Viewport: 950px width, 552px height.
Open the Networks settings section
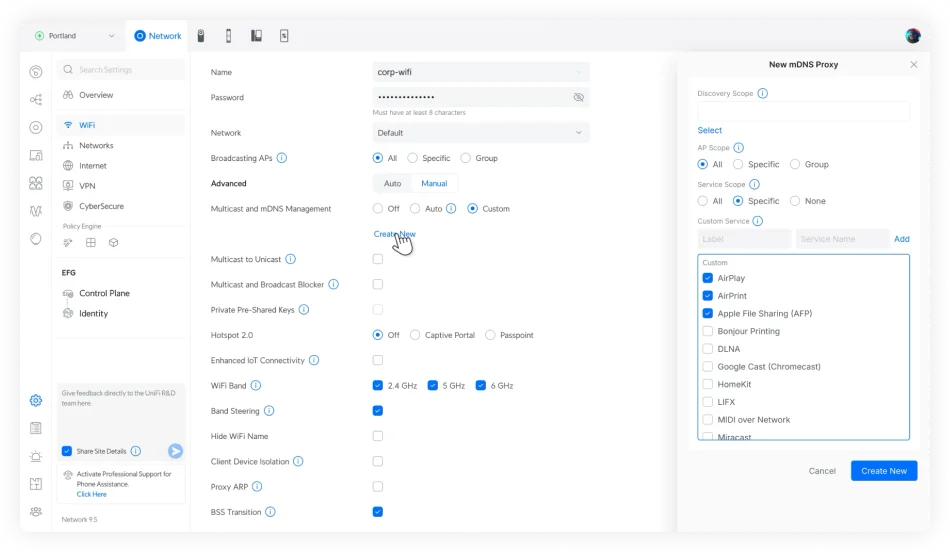pyautogui.click(x=96, y=145)
